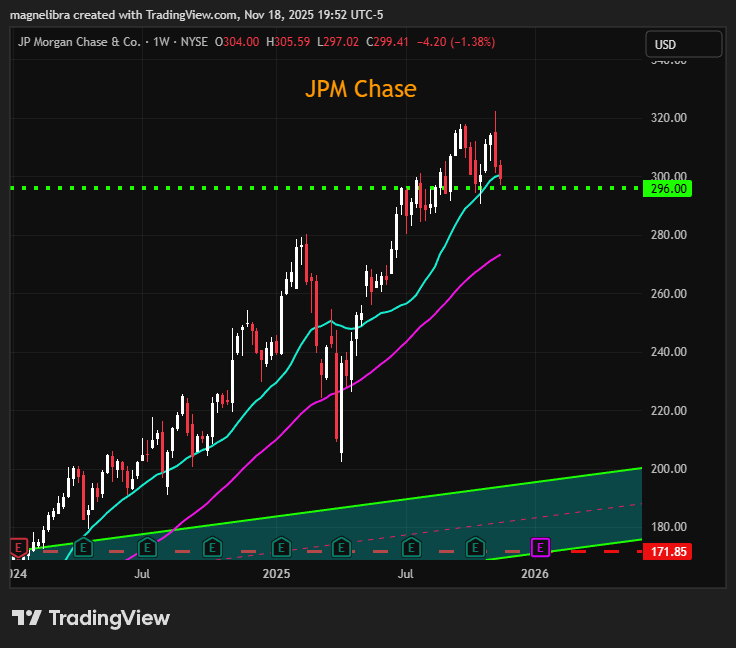Click the green earnings marker above the 2025 Jul label
Image resolution: width=736 pixels, height=648 pixels.
click(411, 547)
